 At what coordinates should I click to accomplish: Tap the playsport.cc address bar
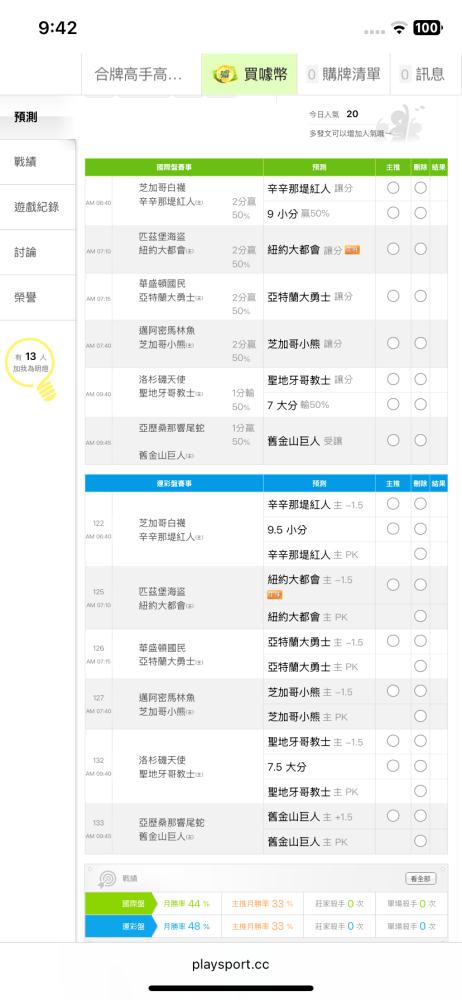(231, 965)
